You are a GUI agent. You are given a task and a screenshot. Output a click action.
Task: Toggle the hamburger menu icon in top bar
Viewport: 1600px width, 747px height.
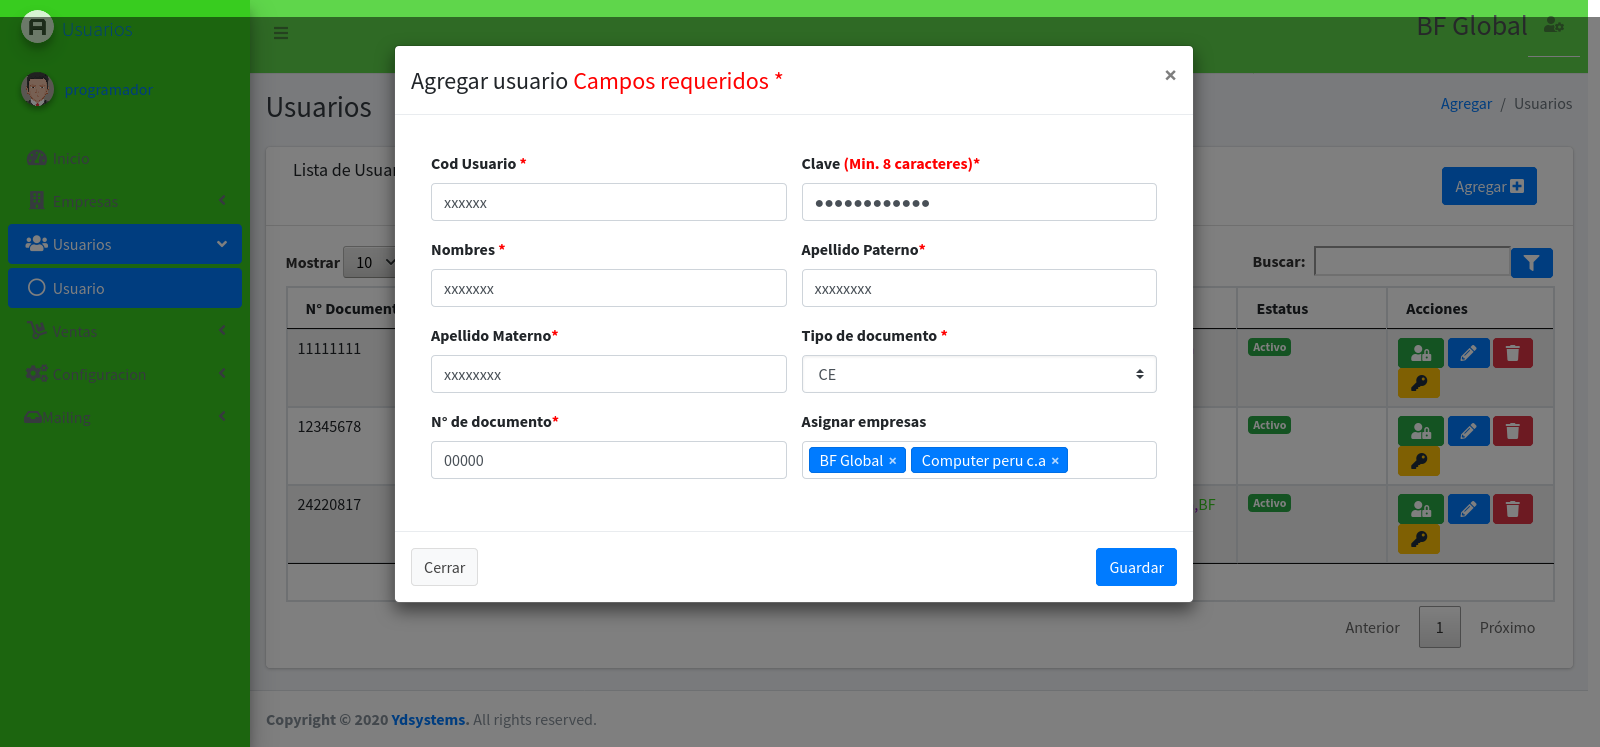281,33
